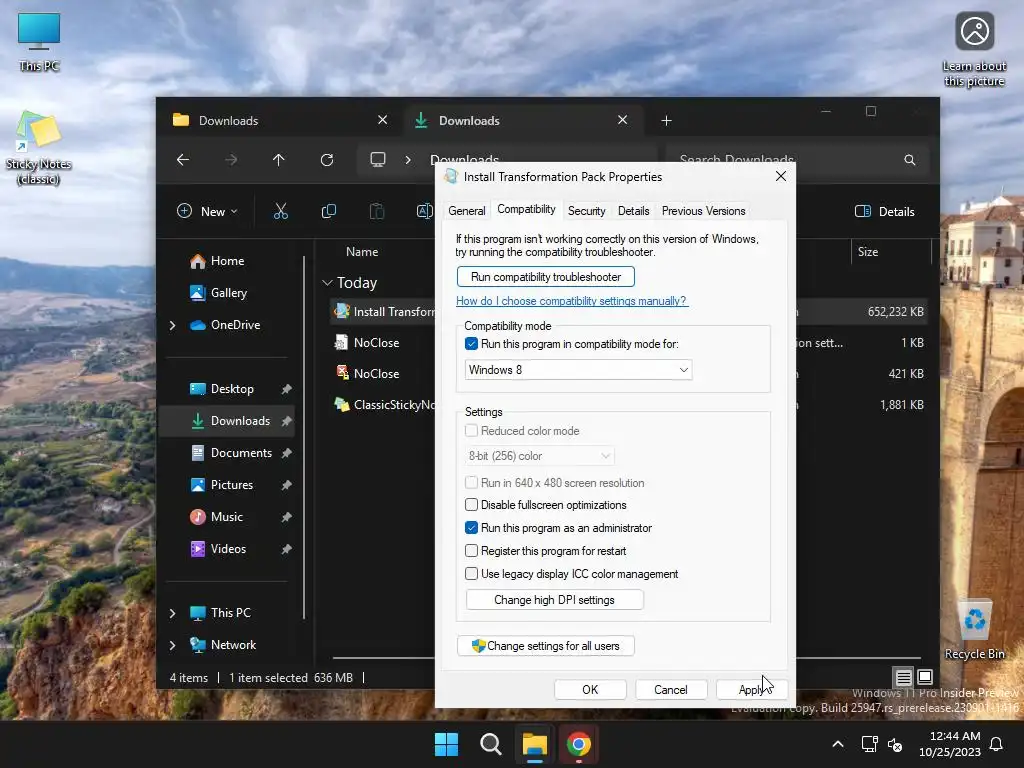Switch to Details tab in Properties
Screen dimensions: 1024x768
click(633, 211)
